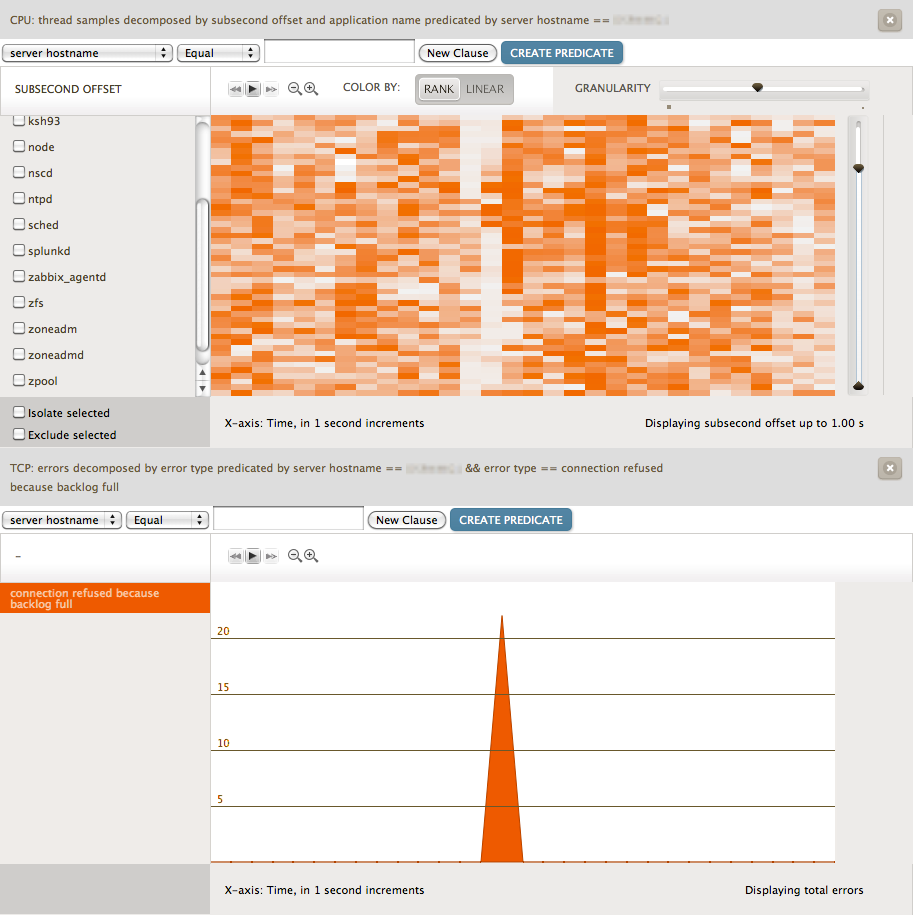Zoom out the TCP errors graph

click(x=295, y=556)
